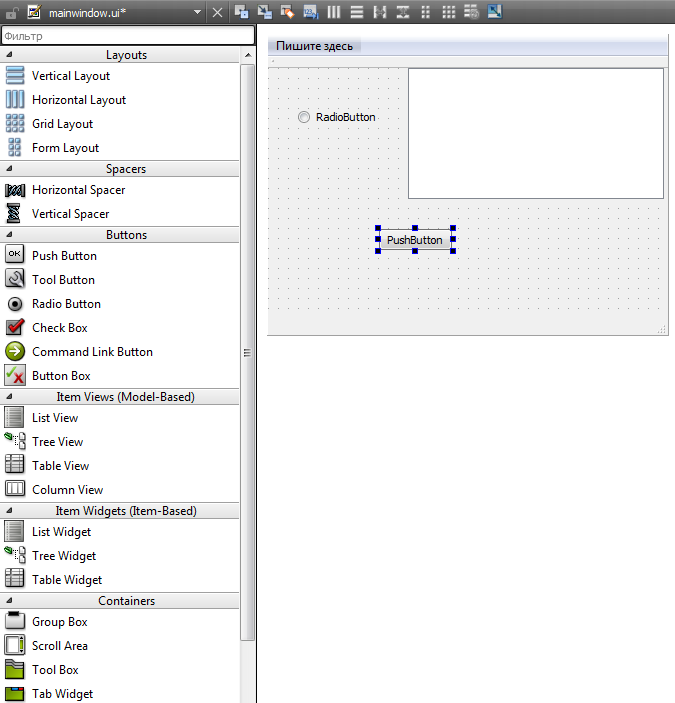Click the Пишите здесь menu placeholder

[x=314, y=46]
